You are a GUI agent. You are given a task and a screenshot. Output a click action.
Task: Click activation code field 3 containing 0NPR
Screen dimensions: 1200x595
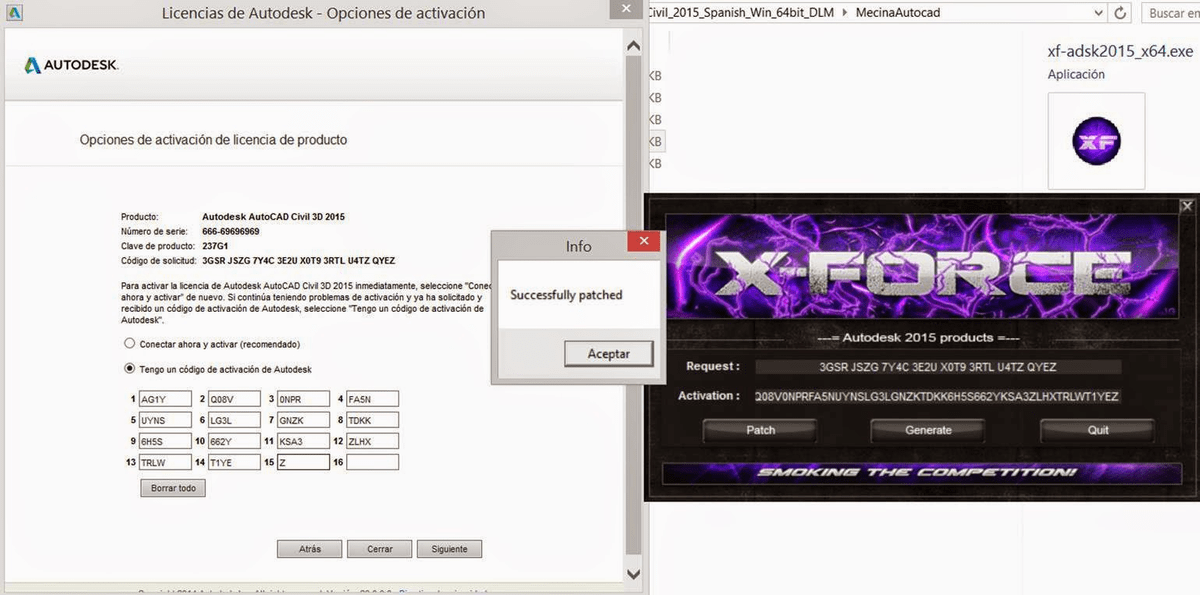[x=303, y=398]
